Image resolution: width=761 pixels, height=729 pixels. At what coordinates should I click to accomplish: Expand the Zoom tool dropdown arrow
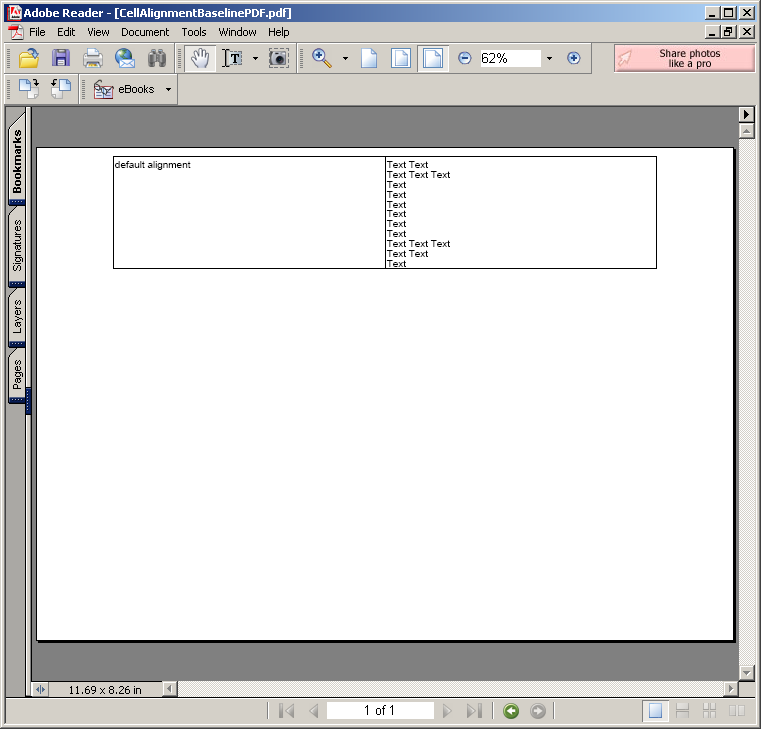pyautogui.click(x=346, y=59)
